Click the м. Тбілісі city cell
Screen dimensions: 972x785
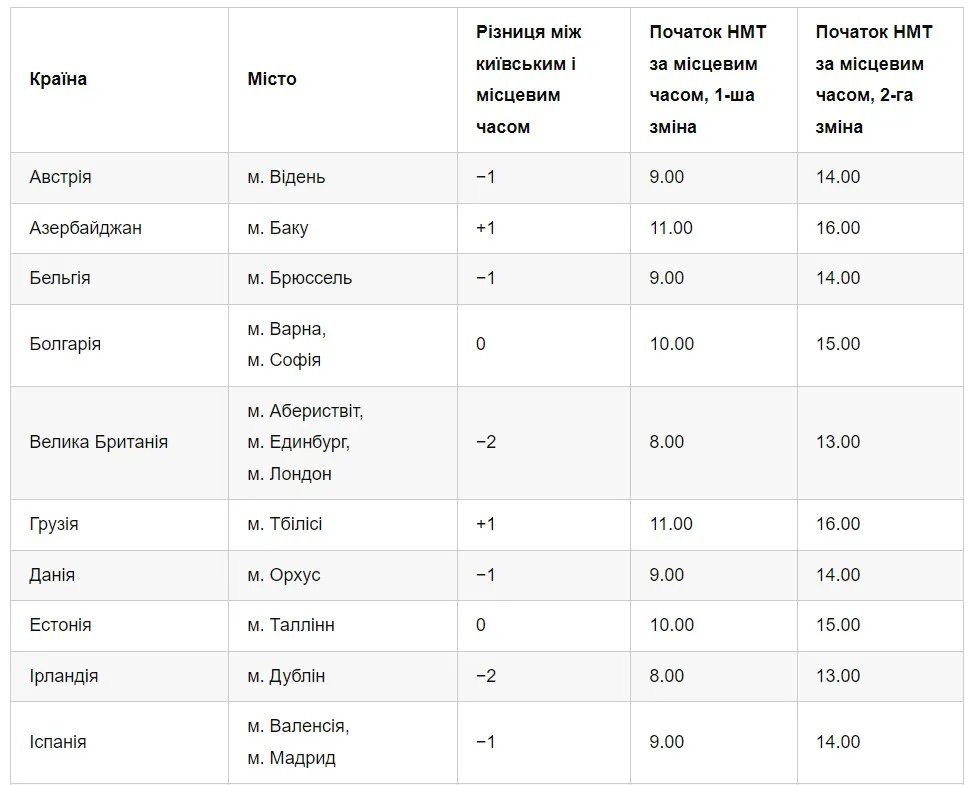285,524
